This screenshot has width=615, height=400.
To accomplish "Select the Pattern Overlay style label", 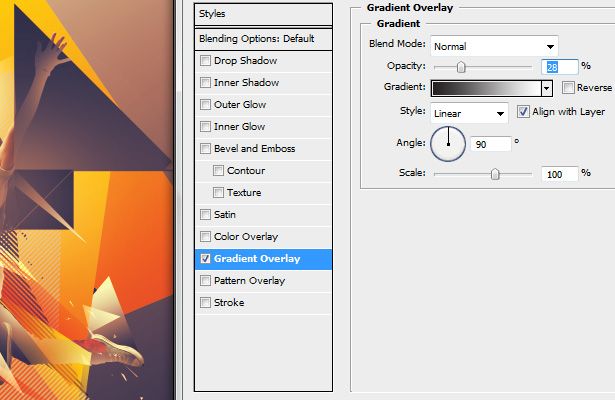I will (x=249, y=281).
